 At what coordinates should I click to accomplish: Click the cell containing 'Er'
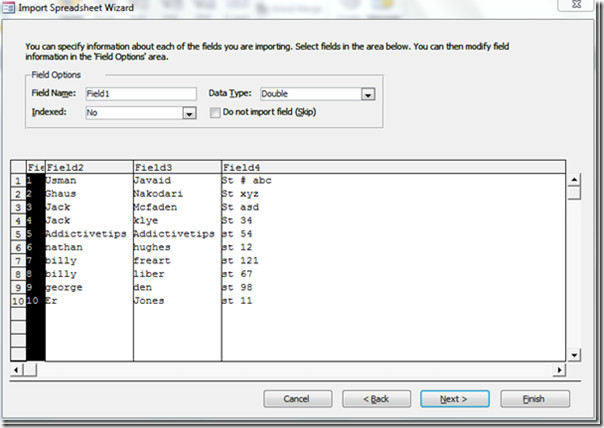click(89, 300)
